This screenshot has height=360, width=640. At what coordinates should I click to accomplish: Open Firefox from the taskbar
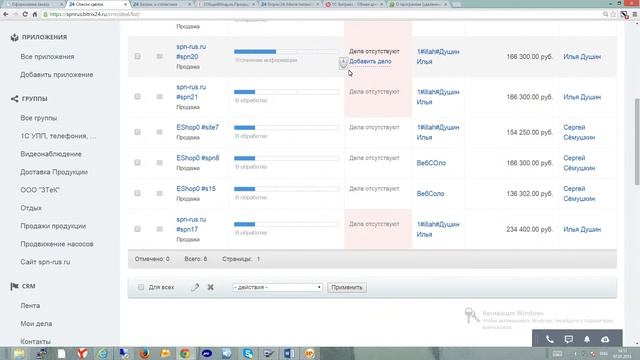pos(144,353)
